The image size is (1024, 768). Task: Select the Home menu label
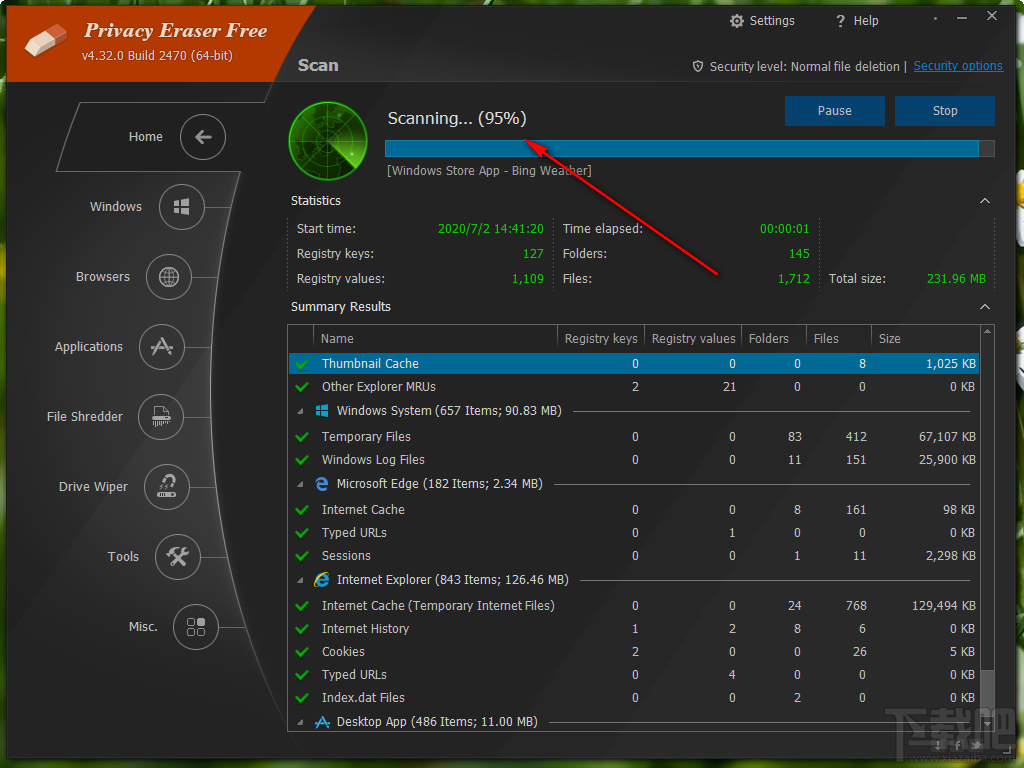pyautogui.click(x=146, y=136)
